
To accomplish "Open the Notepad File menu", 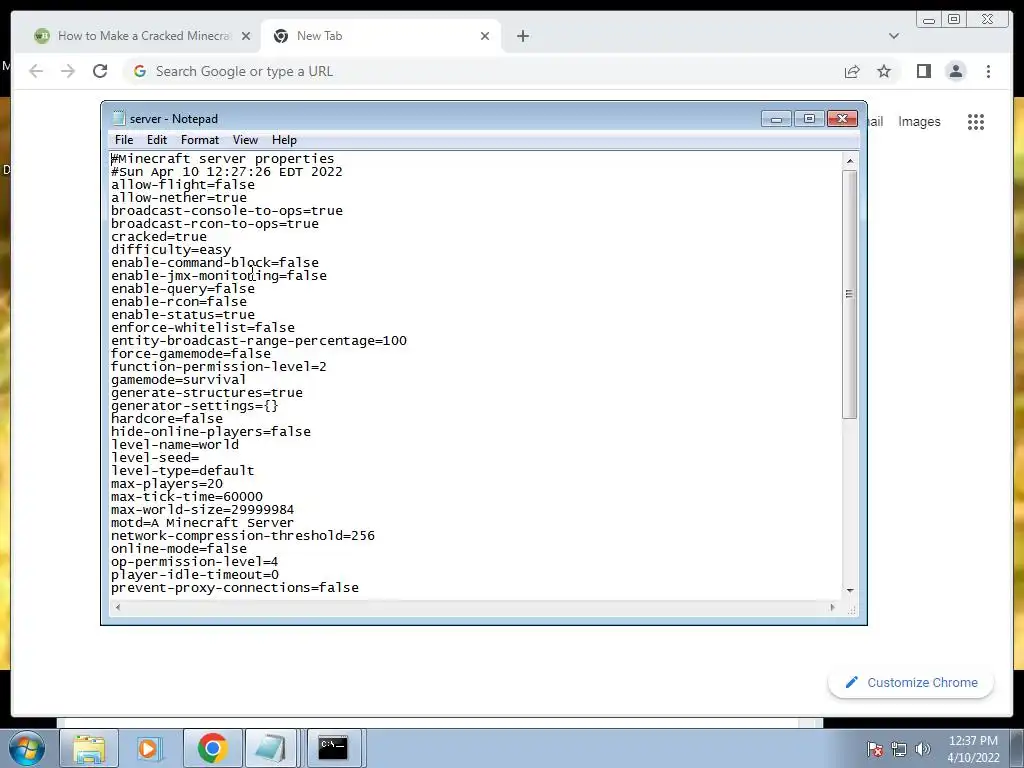I will click(x=123, y=140).
